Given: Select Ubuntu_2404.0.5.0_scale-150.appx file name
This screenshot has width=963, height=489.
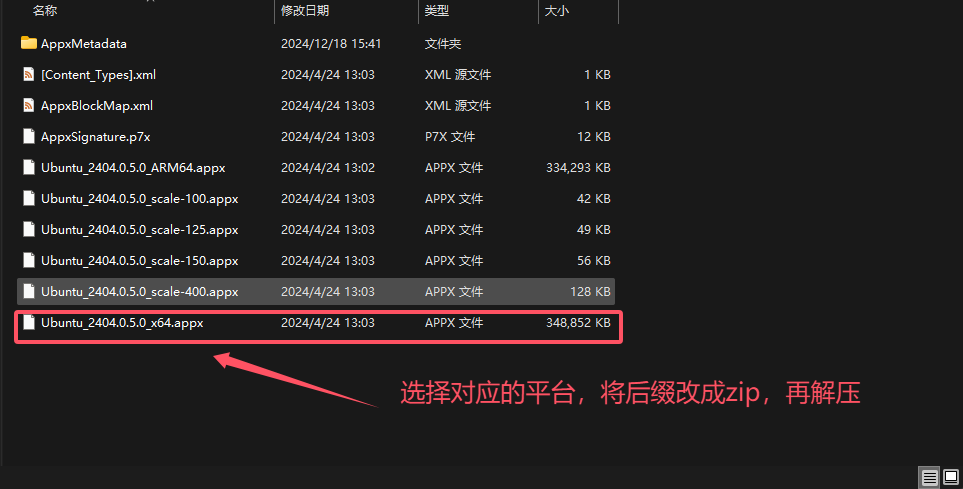Looking at the screenshot, I should (x=139, y=261).
